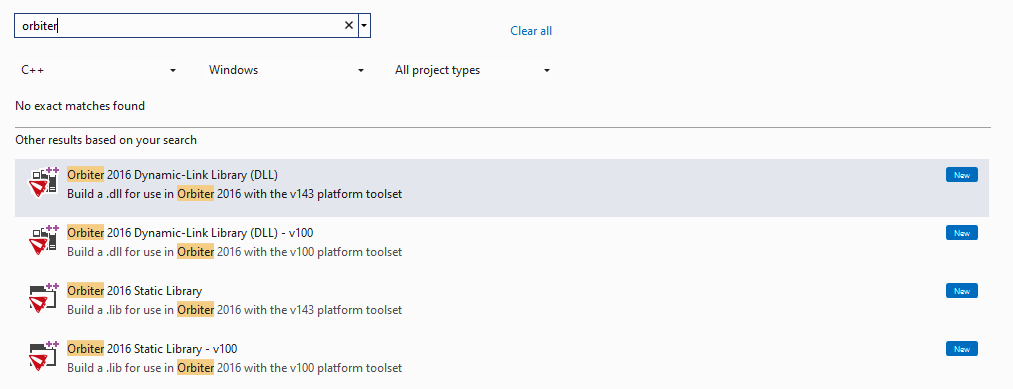Click the description 'Build a .dll ... v143 platform toolset'
1013x389 pixels.
point(235,194)
